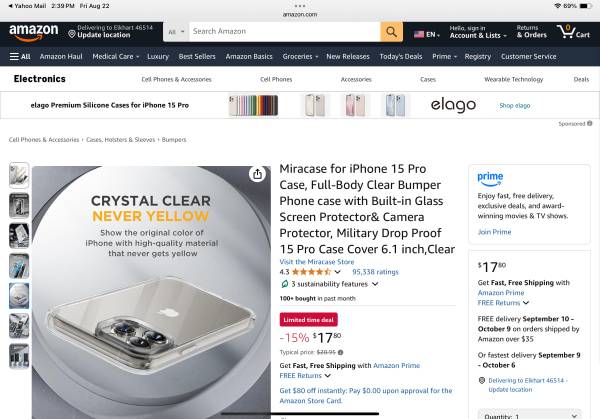
Task: Click the share icon on product image
Action: [x=258, y=174]
